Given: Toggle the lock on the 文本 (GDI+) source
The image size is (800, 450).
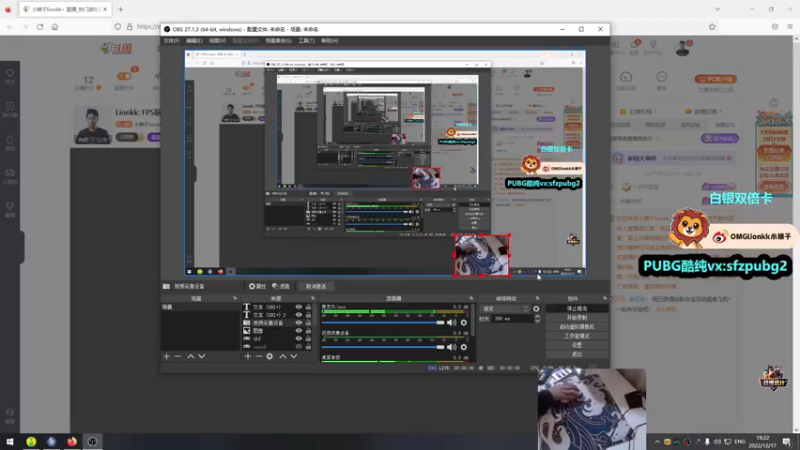Looking at the screenshot, I should coord(308,307).
